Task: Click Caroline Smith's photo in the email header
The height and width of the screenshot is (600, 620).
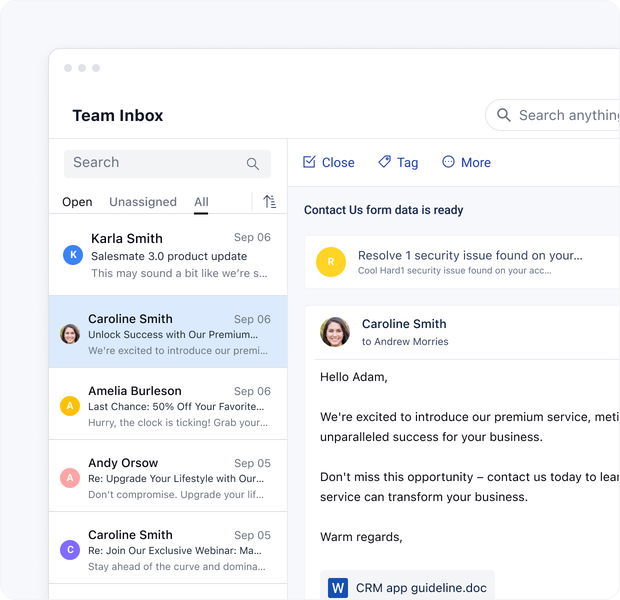Action: [335, 332]
